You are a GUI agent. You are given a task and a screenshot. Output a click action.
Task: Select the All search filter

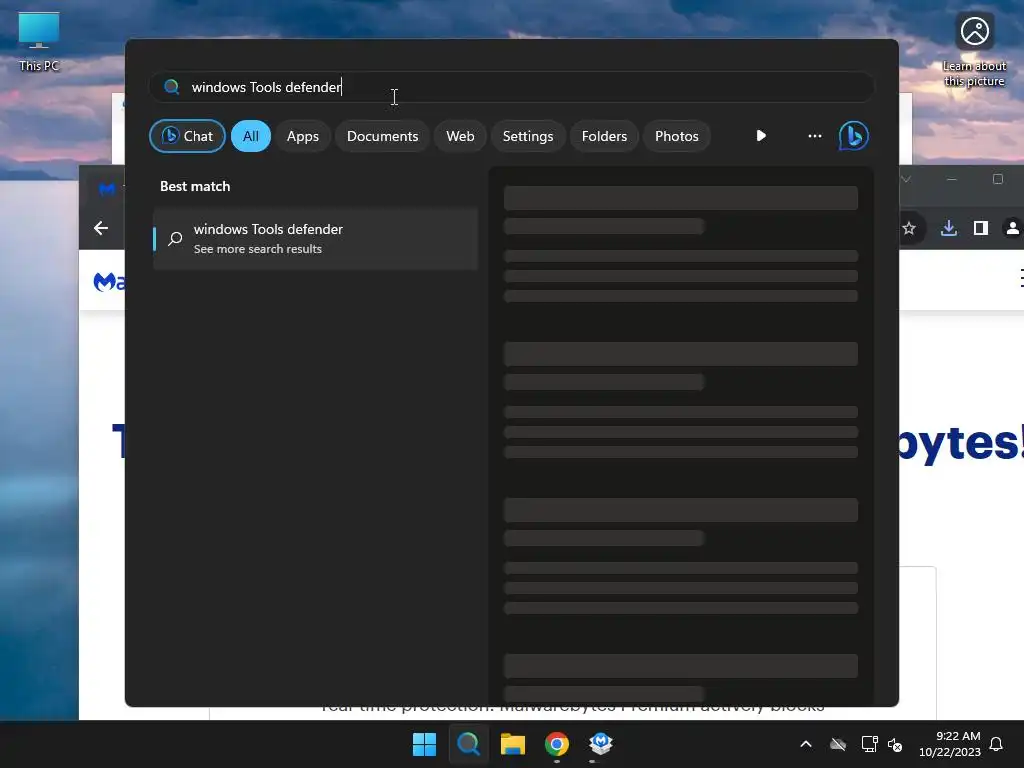pos(251,136)
